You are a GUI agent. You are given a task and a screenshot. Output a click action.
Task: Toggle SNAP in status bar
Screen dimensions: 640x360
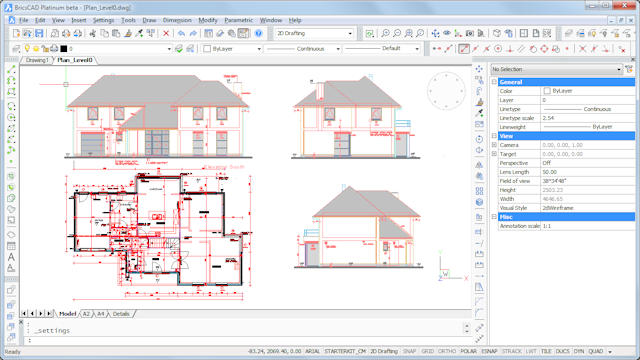(x=409, y=351)
